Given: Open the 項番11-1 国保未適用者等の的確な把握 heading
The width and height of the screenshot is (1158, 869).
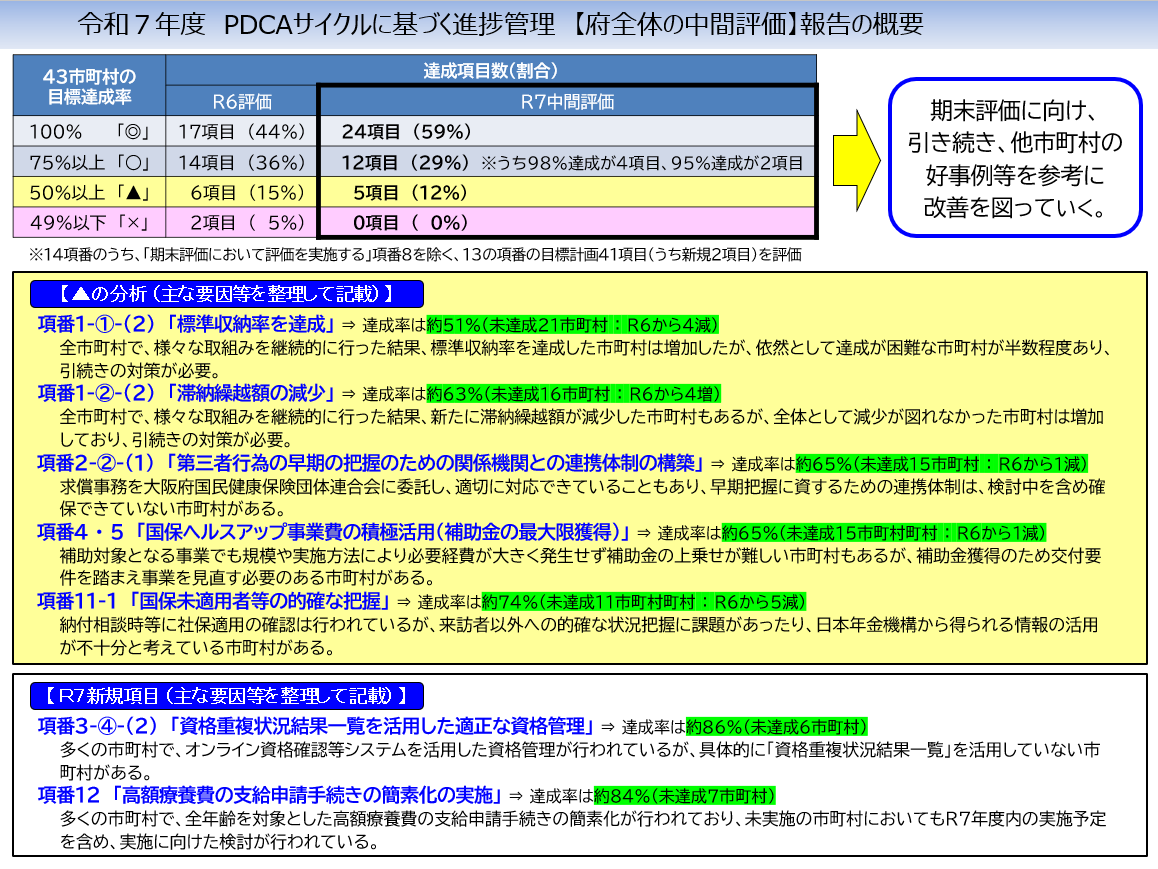Looking at the screenshot, I should [214, 601].
